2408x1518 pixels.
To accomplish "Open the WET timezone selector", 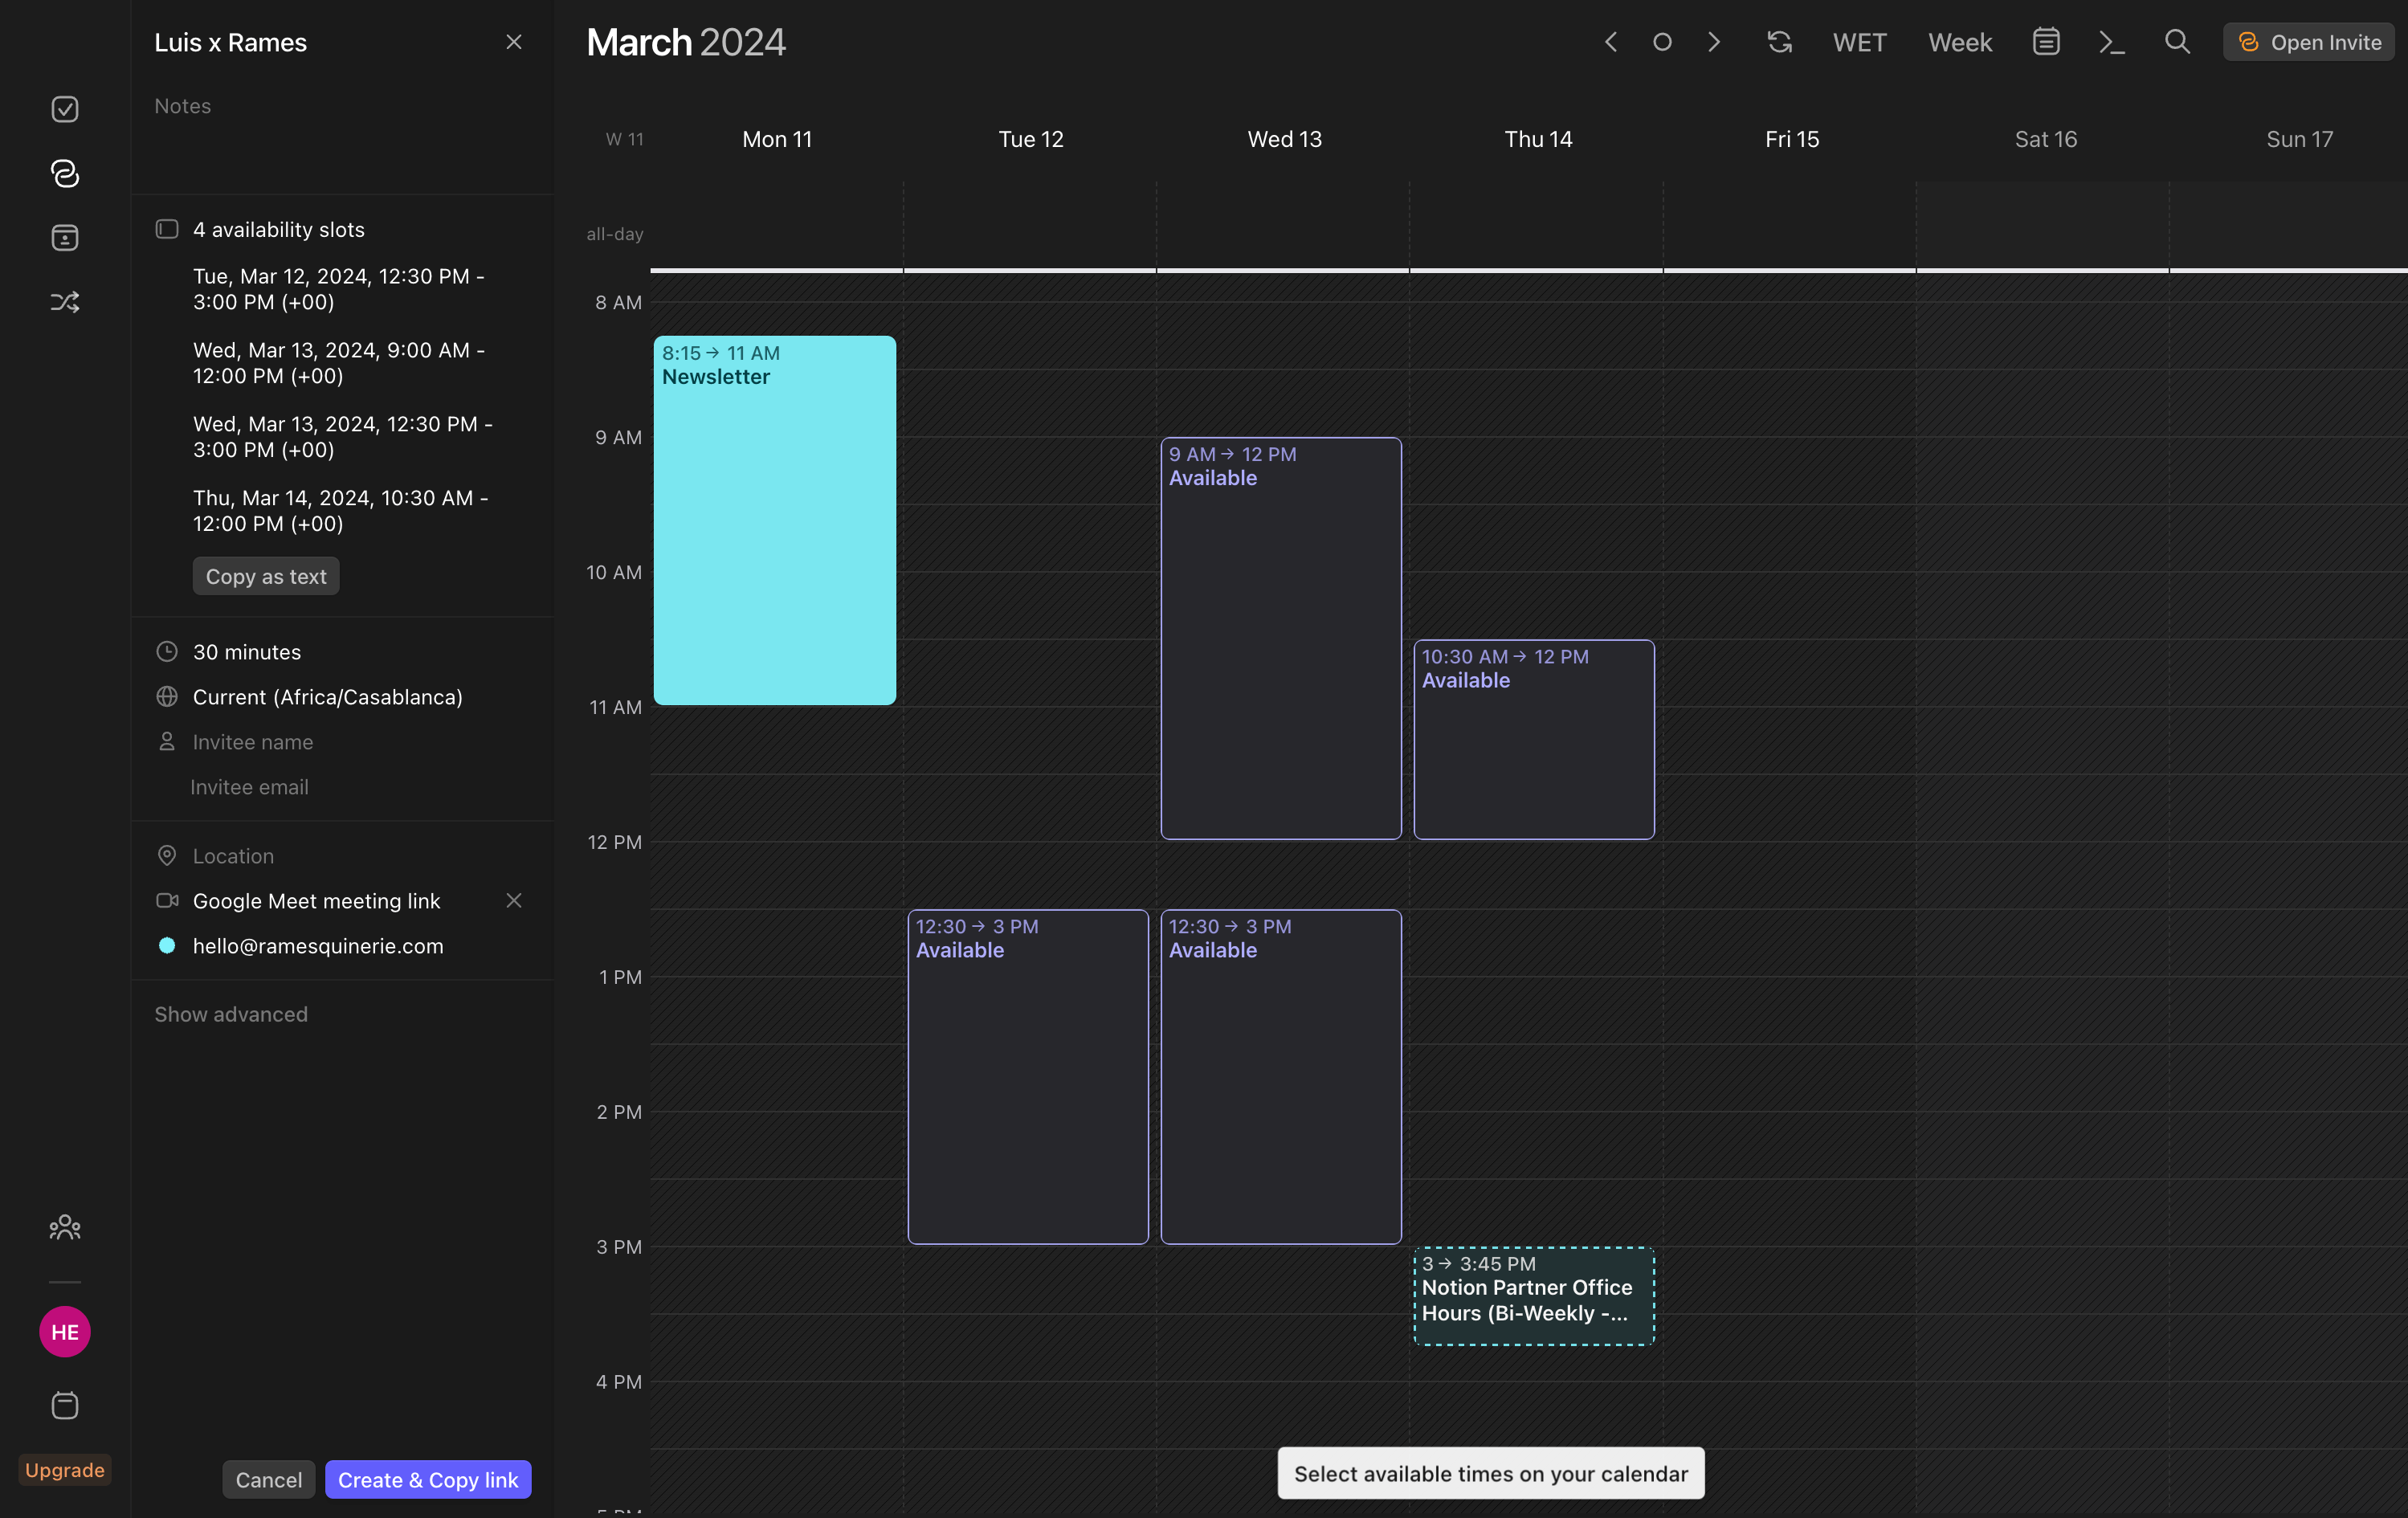I will tap(1859, 40).
